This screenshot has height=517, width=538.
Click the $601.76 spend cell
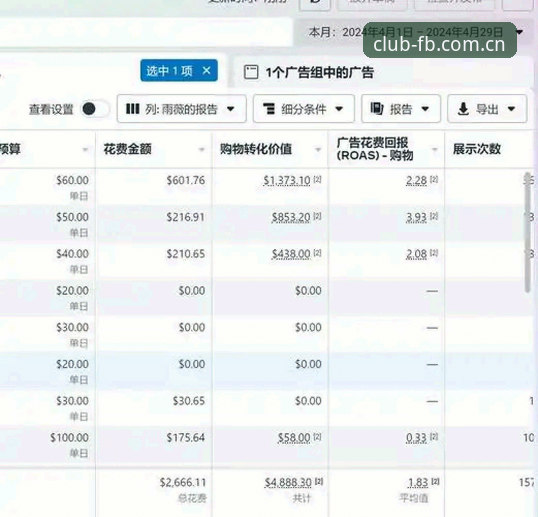tap(186, 180)
